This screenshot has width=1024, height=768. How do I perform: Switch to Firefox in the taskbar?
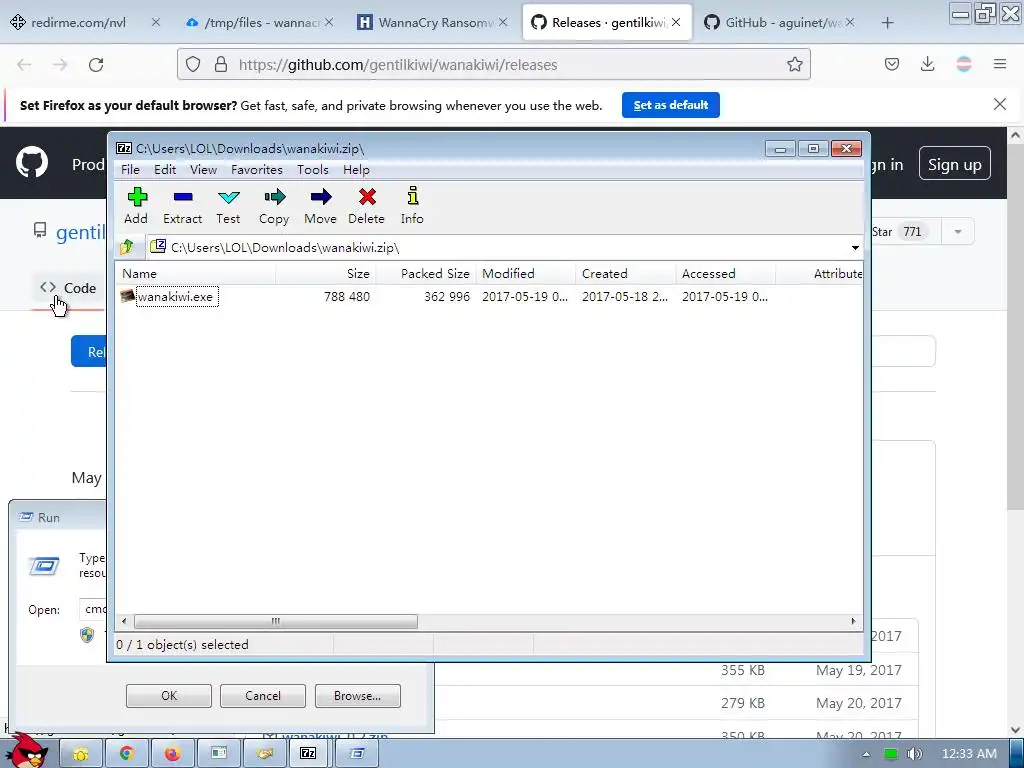pos(172,754)
